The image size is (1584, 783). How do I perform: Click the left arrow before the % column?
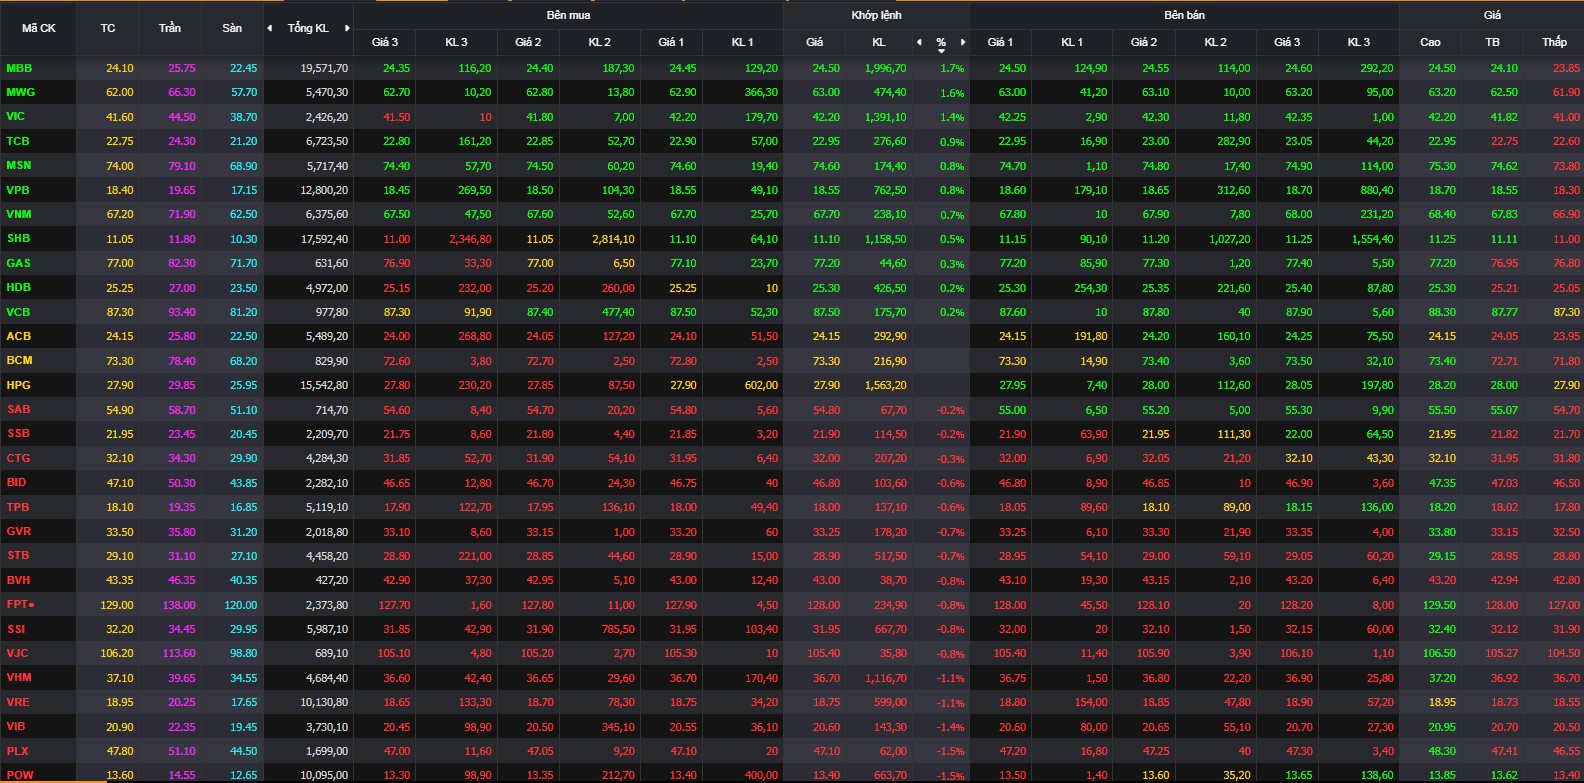click(x=919, y=42)
